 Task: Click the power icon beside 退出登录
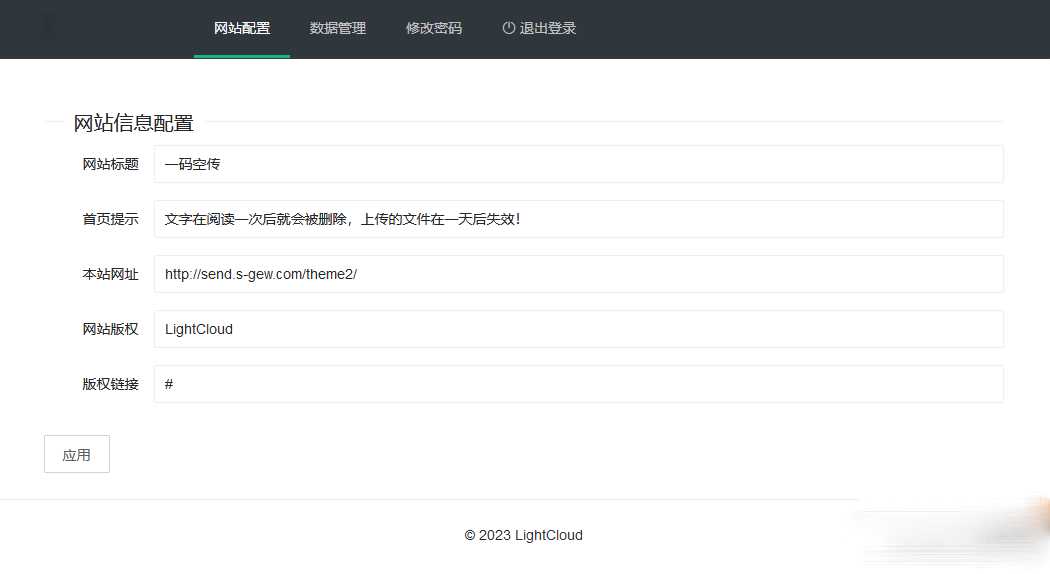coord(509,29)
